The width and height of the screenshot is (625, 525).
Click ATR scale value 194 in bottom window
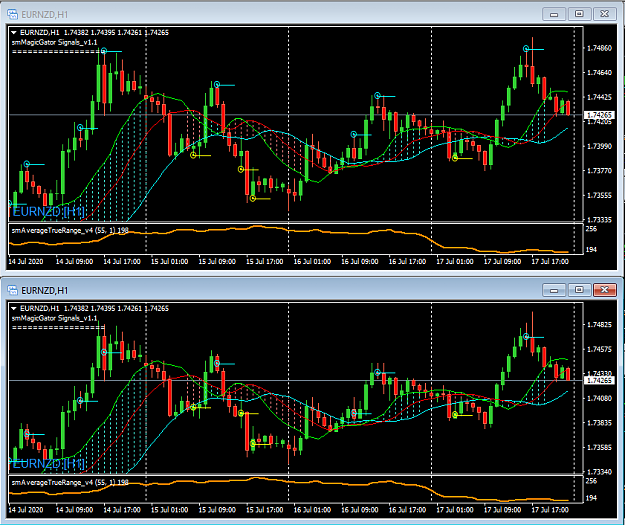tap(591, 498)
